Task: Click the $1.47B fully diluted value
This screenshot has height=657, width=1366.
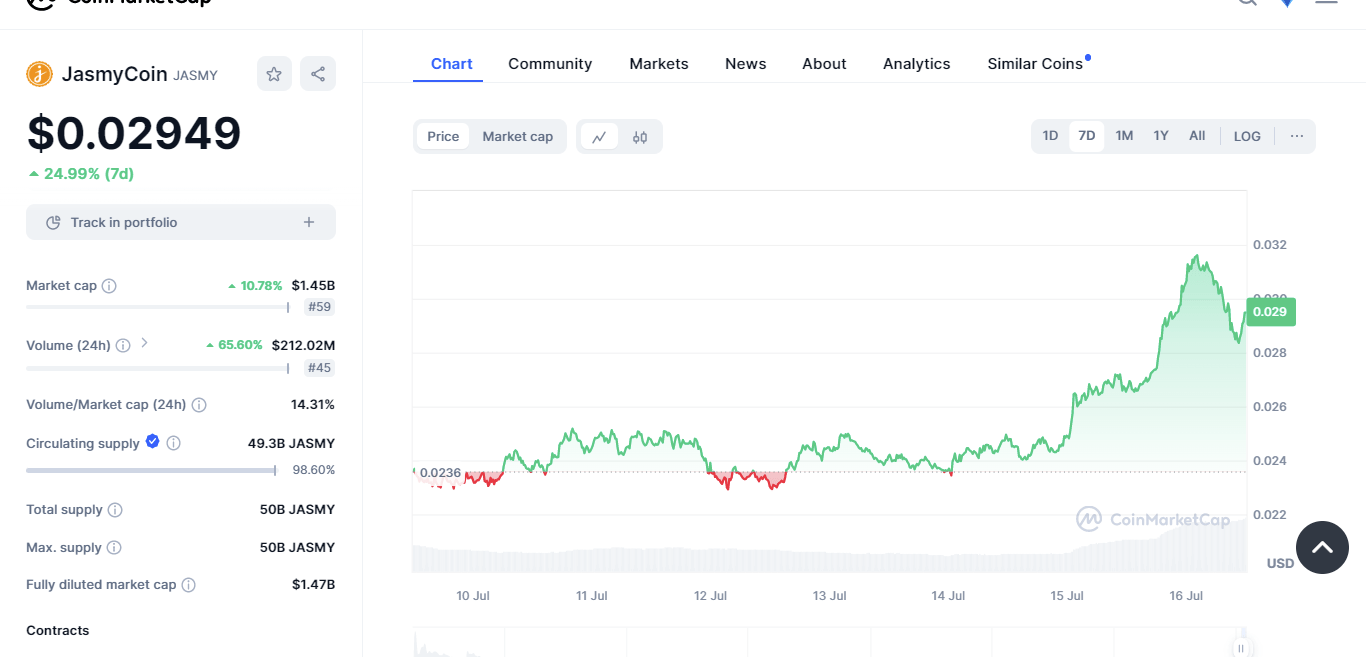Action: [x=313, y=585]
